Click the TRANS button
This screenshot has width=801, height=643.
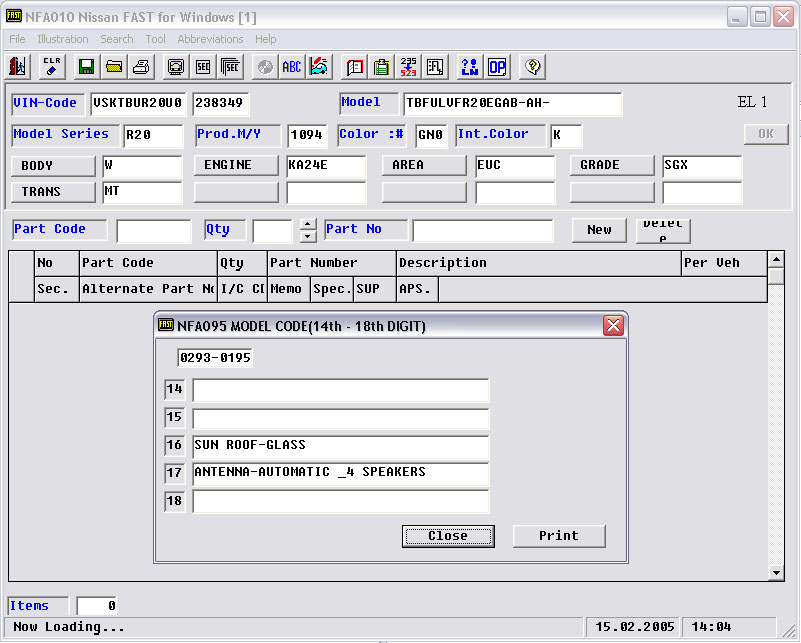53,192
